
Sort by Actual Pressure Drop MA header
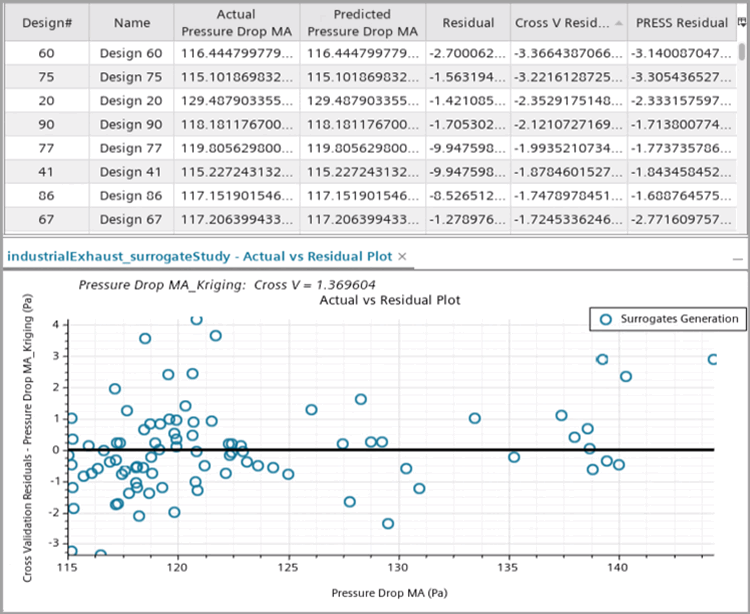(x=237, y=22)
